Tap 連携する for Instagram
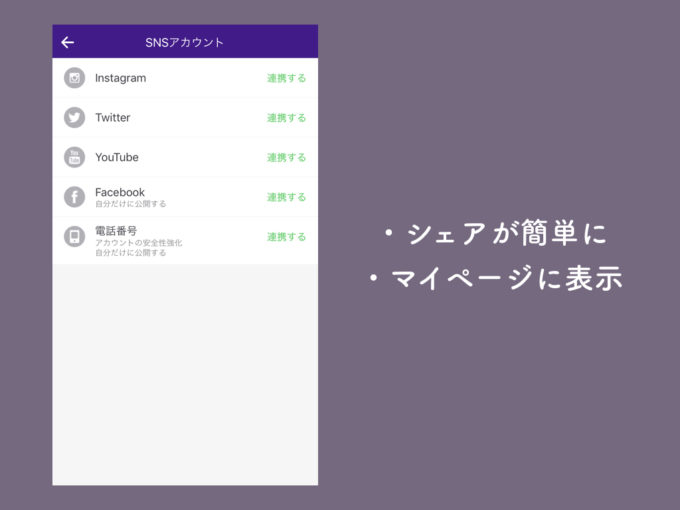This screenshot has width=680, height=510. coord(286,78)
